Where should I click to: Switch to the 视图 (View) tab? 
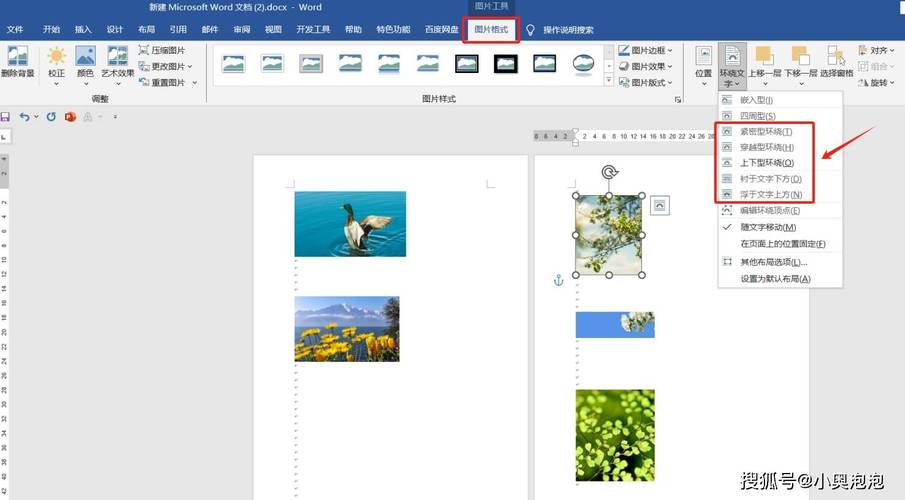(x=273, y=29)
